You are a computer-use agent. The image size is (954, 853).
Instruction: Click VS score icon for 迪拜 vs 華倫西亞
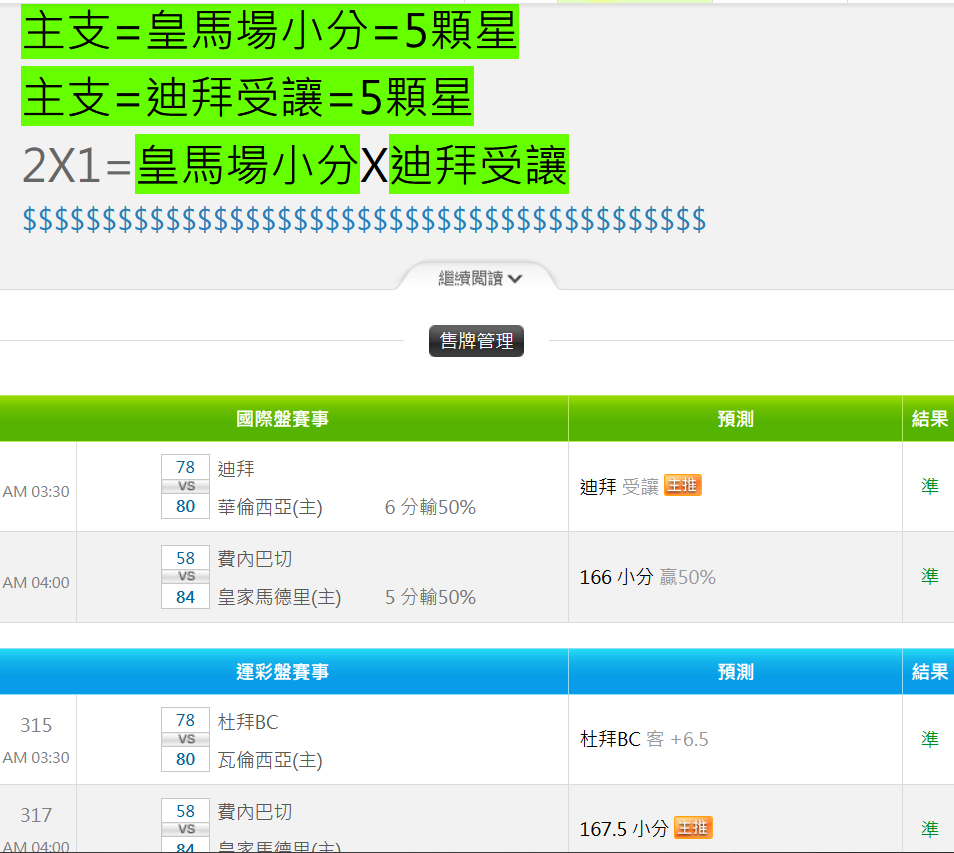point(186,487)
